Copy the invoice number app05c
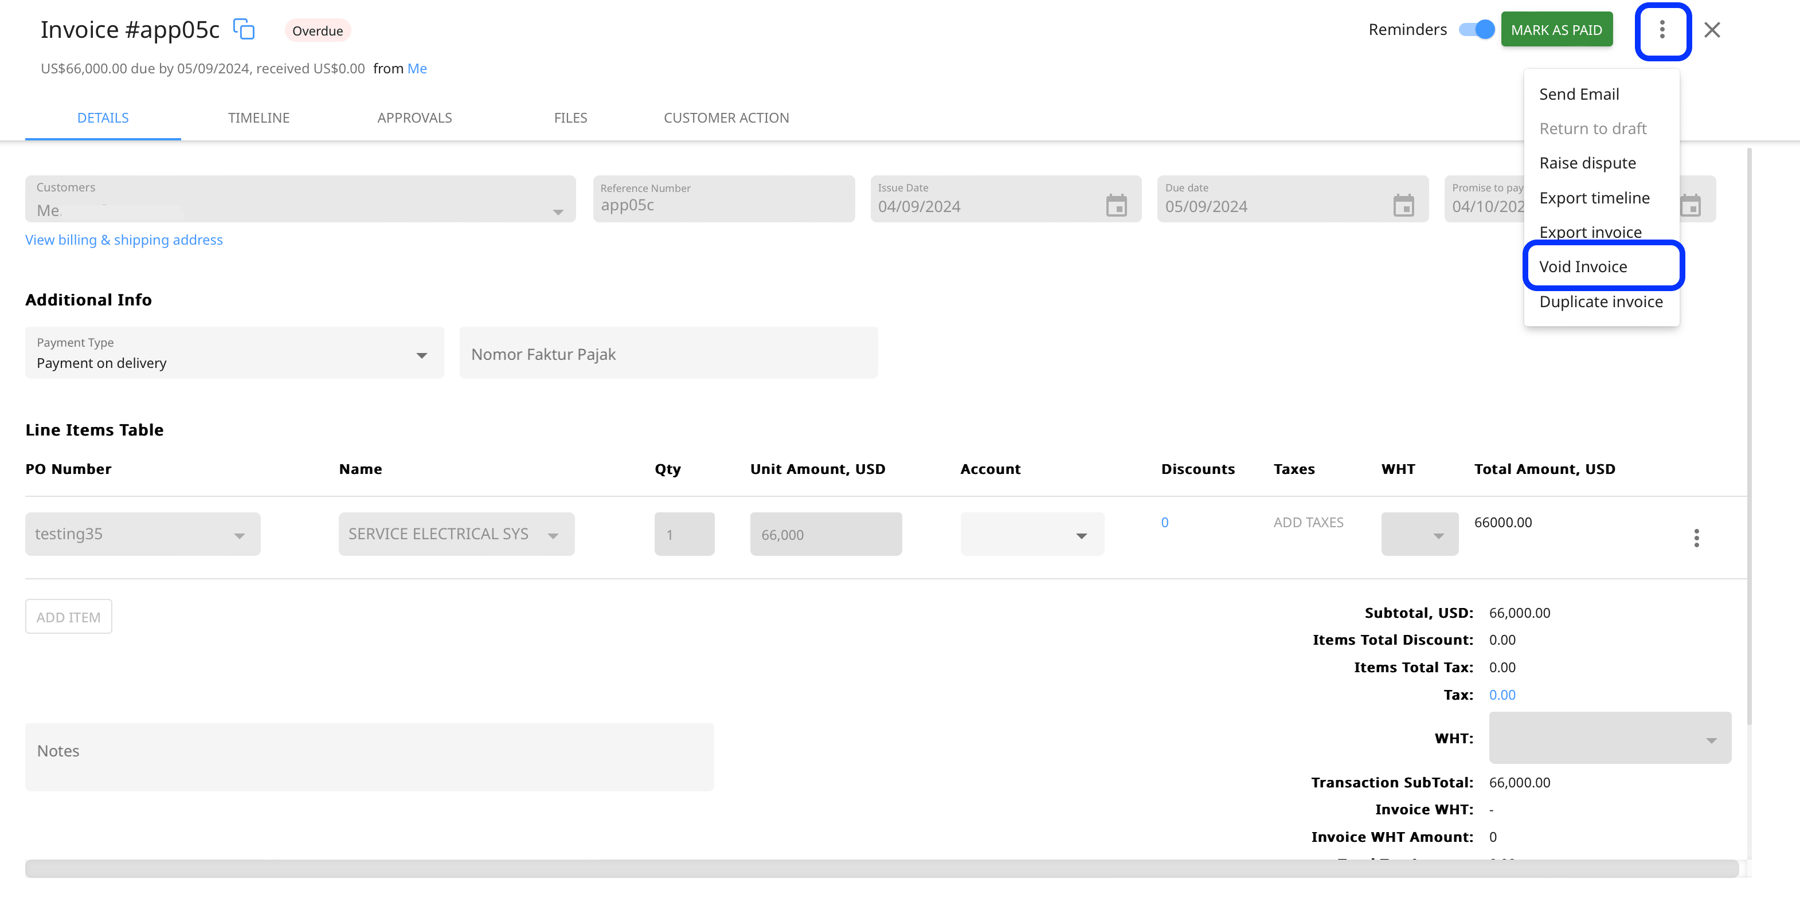Screen dimensions: 1800x902 click(x=244, y=29)
